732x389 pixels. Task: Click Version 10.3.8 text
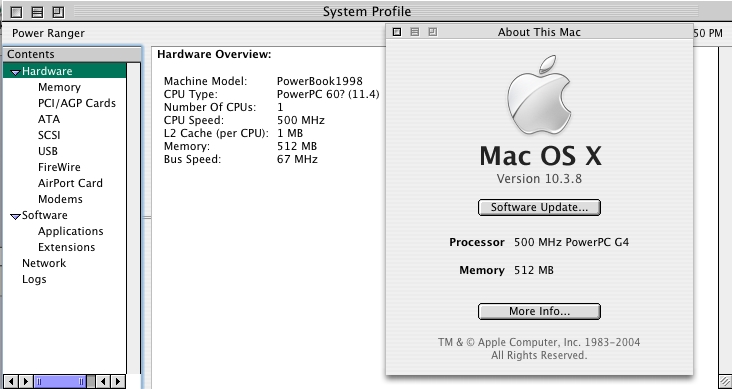(x=539, y=179)
